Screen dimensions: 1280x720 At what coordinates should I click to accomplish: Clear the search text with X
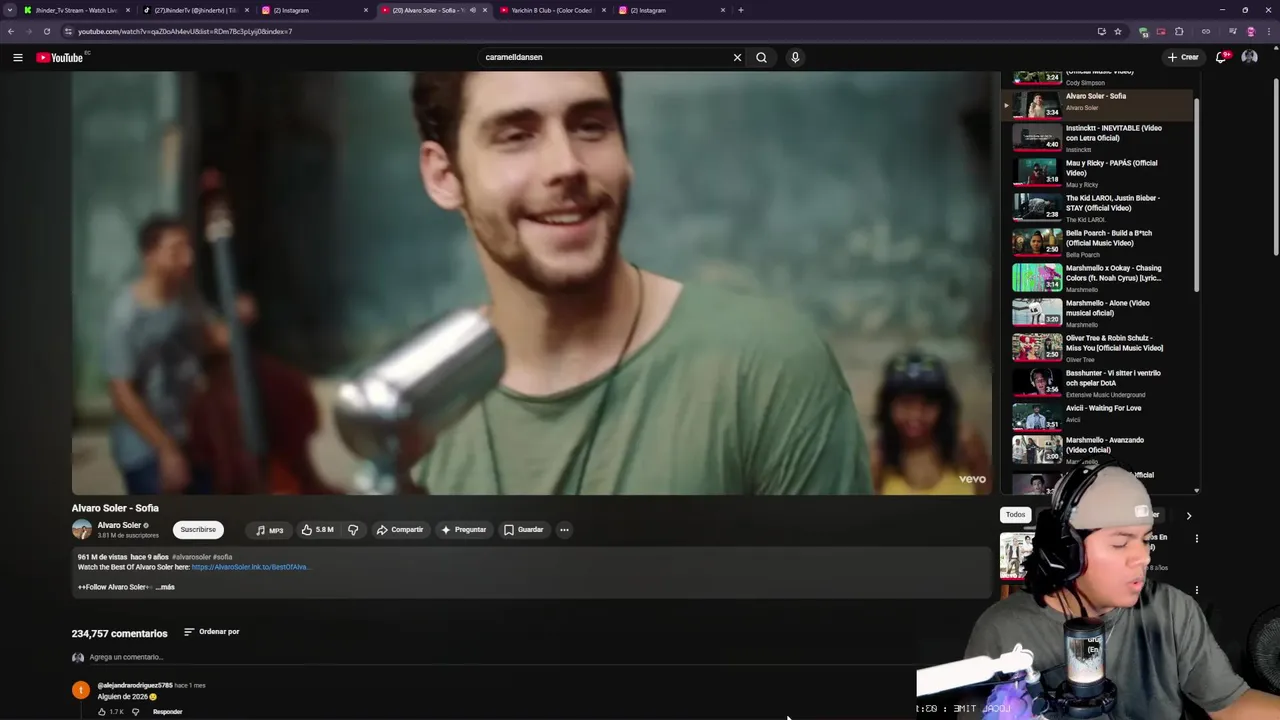coord(738,57)
